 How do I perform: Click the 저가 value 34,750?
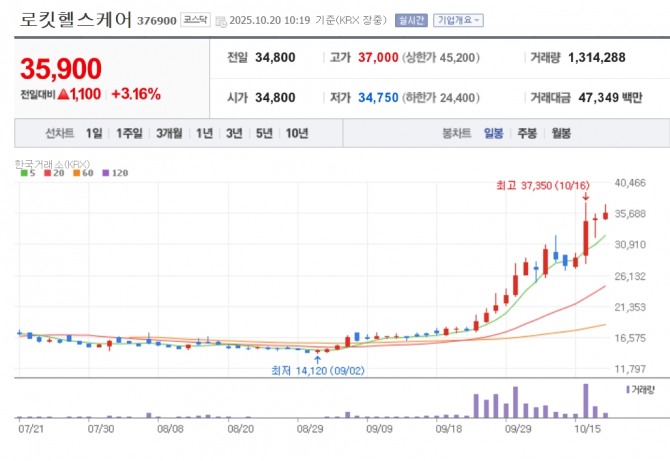coord(378,98)
